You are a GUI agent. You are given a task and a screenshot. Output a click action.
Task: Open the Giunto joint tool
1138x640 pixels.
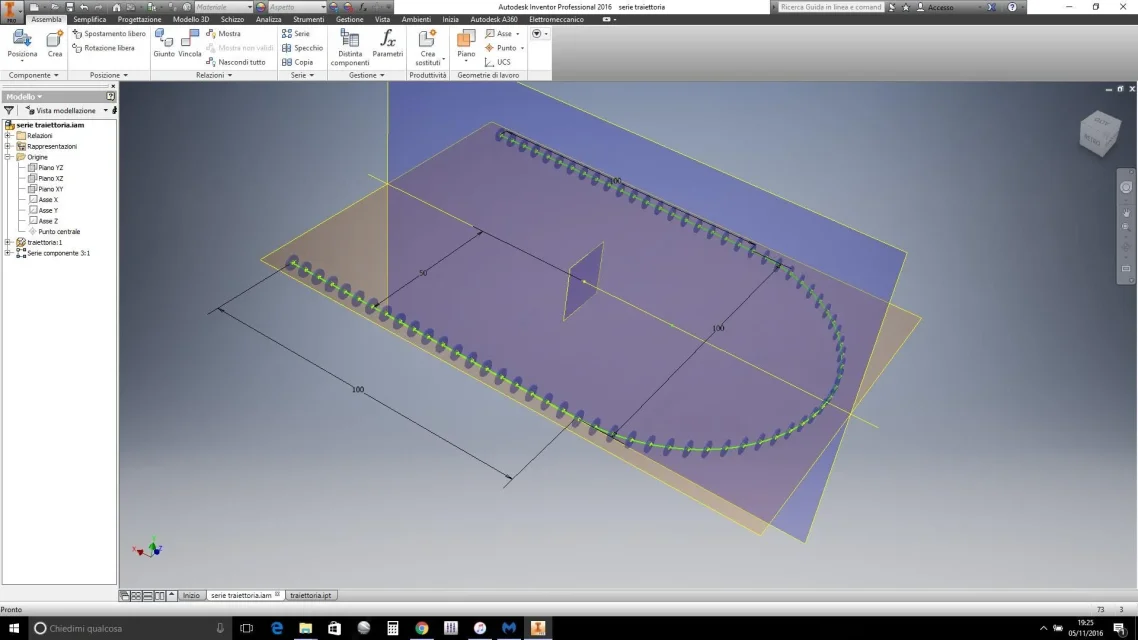(164, 44)
